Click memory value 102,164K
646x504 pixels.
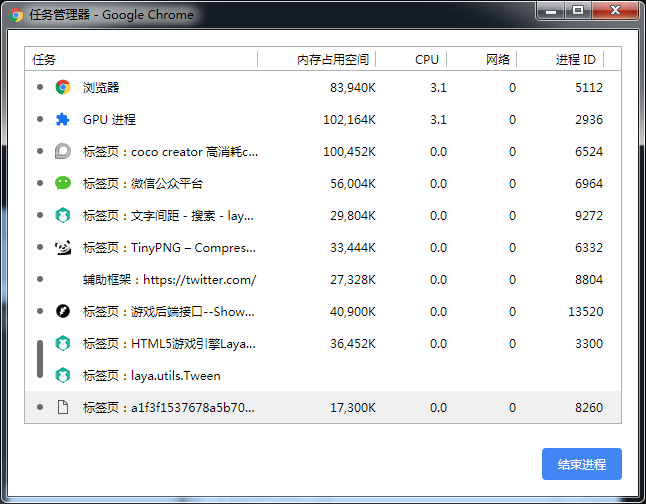click(x=349, y=120)
